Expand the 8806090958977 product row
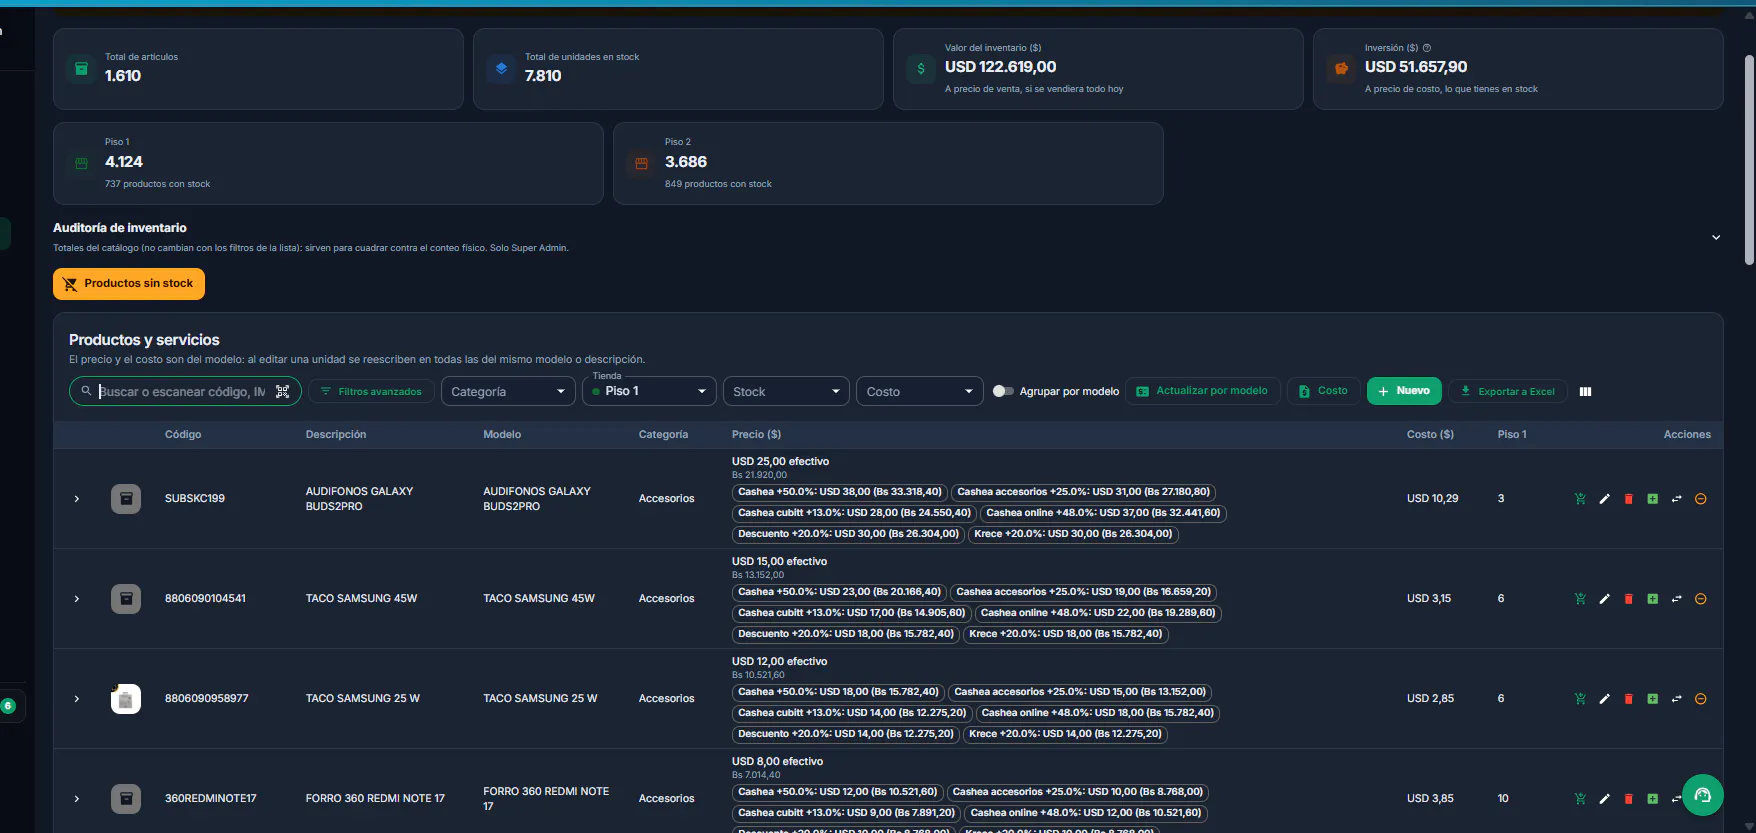Viewport: 1756px width, 833px height. click(x=77, y=699)
